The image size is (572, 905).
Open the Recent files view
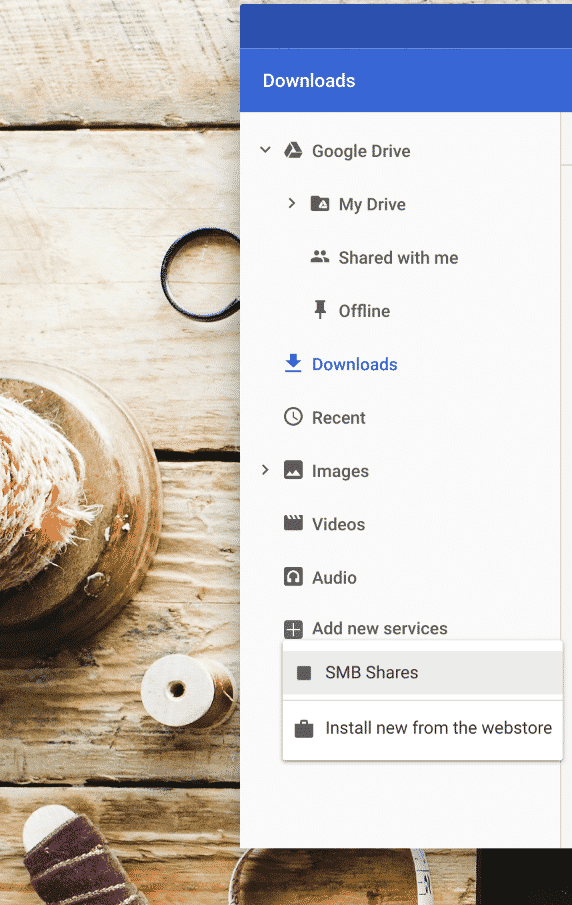tap(339, 417)
